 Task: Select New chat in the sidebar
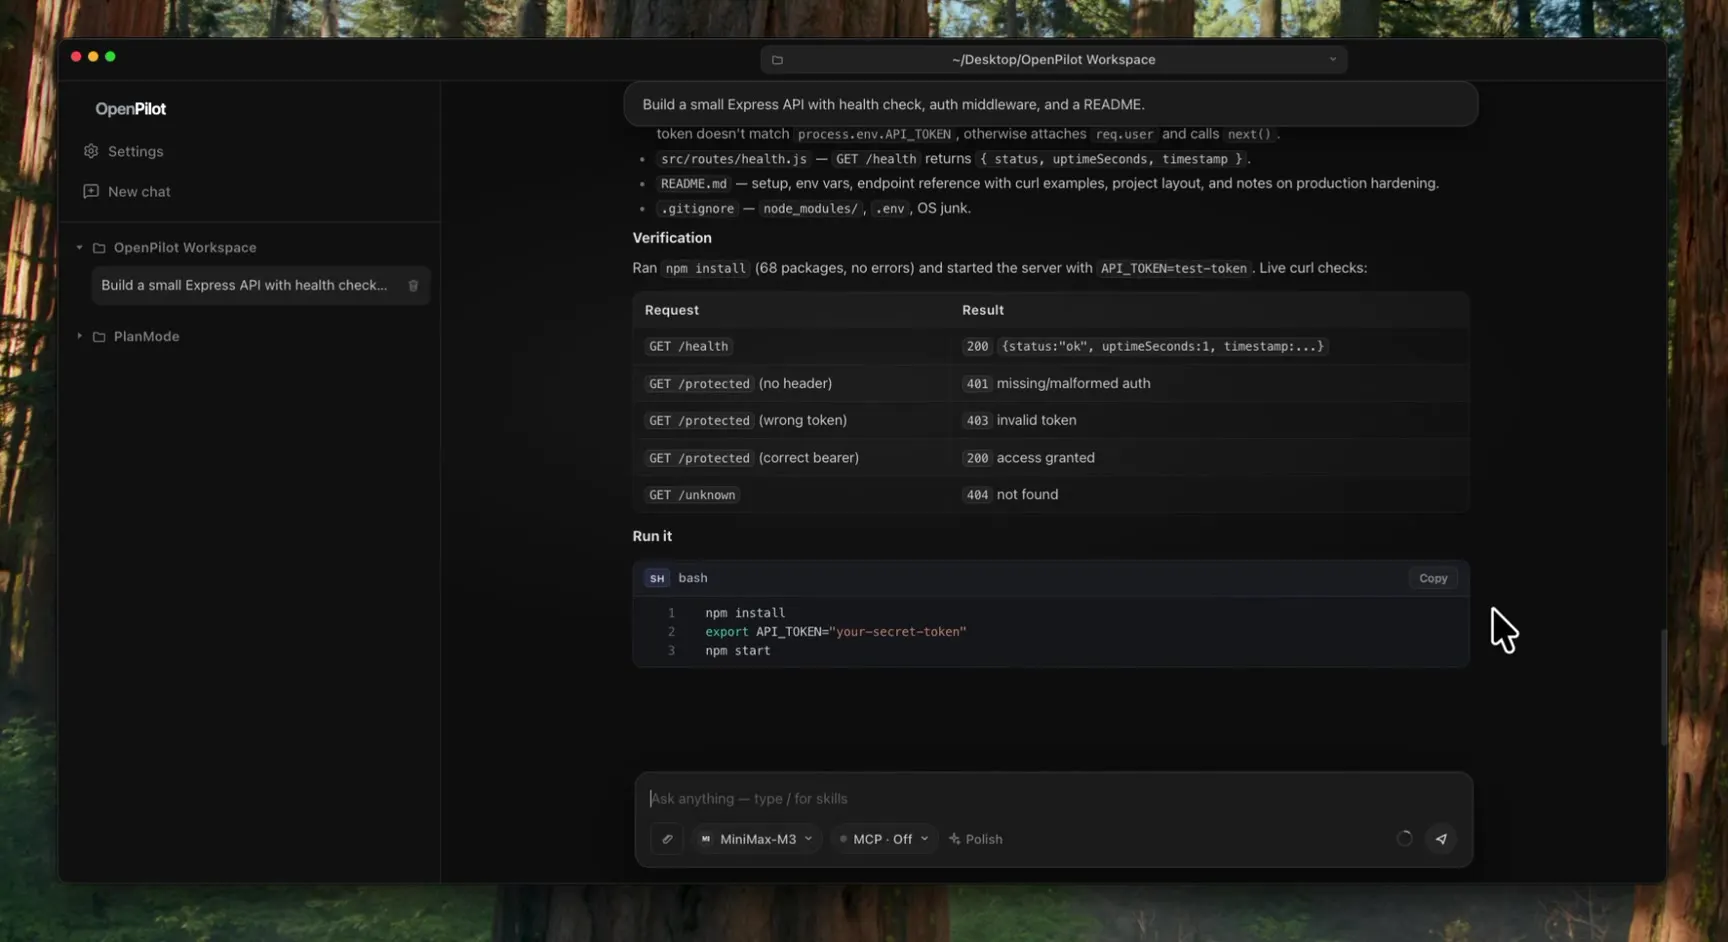pos(139,191)
